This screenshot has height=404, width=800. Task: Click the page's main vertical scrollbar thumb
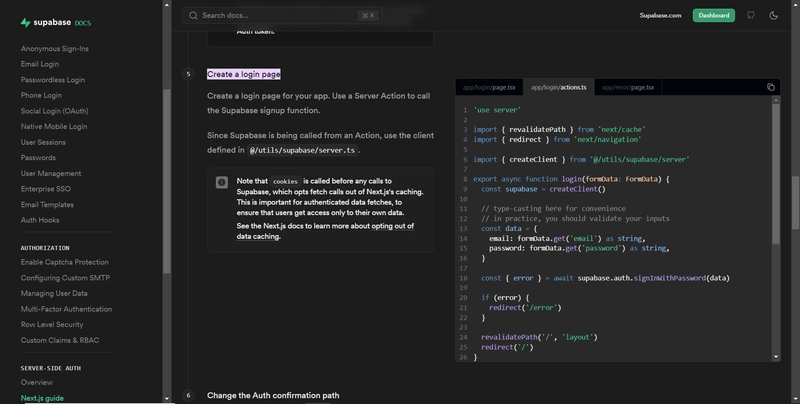click(x=796, y=203)
